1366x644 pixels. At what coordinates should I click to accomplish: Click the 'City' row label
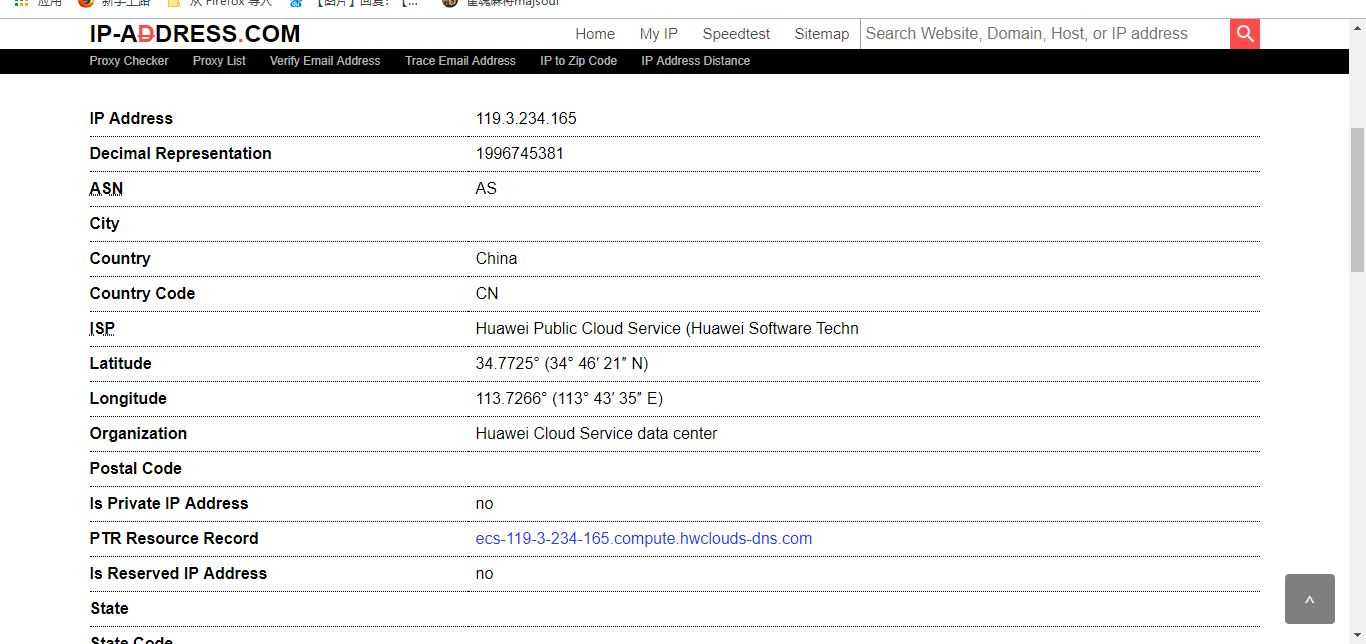(x=104, y=223)
